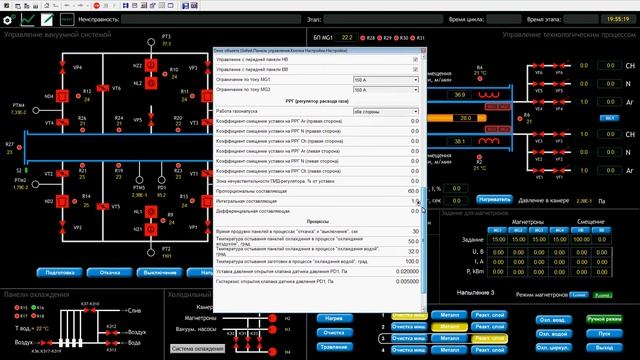Toggle the blue ВКЛ button near R6
The width and height of the screenshot is (640, 360).
pyautogui.click(x=609, y=118)
